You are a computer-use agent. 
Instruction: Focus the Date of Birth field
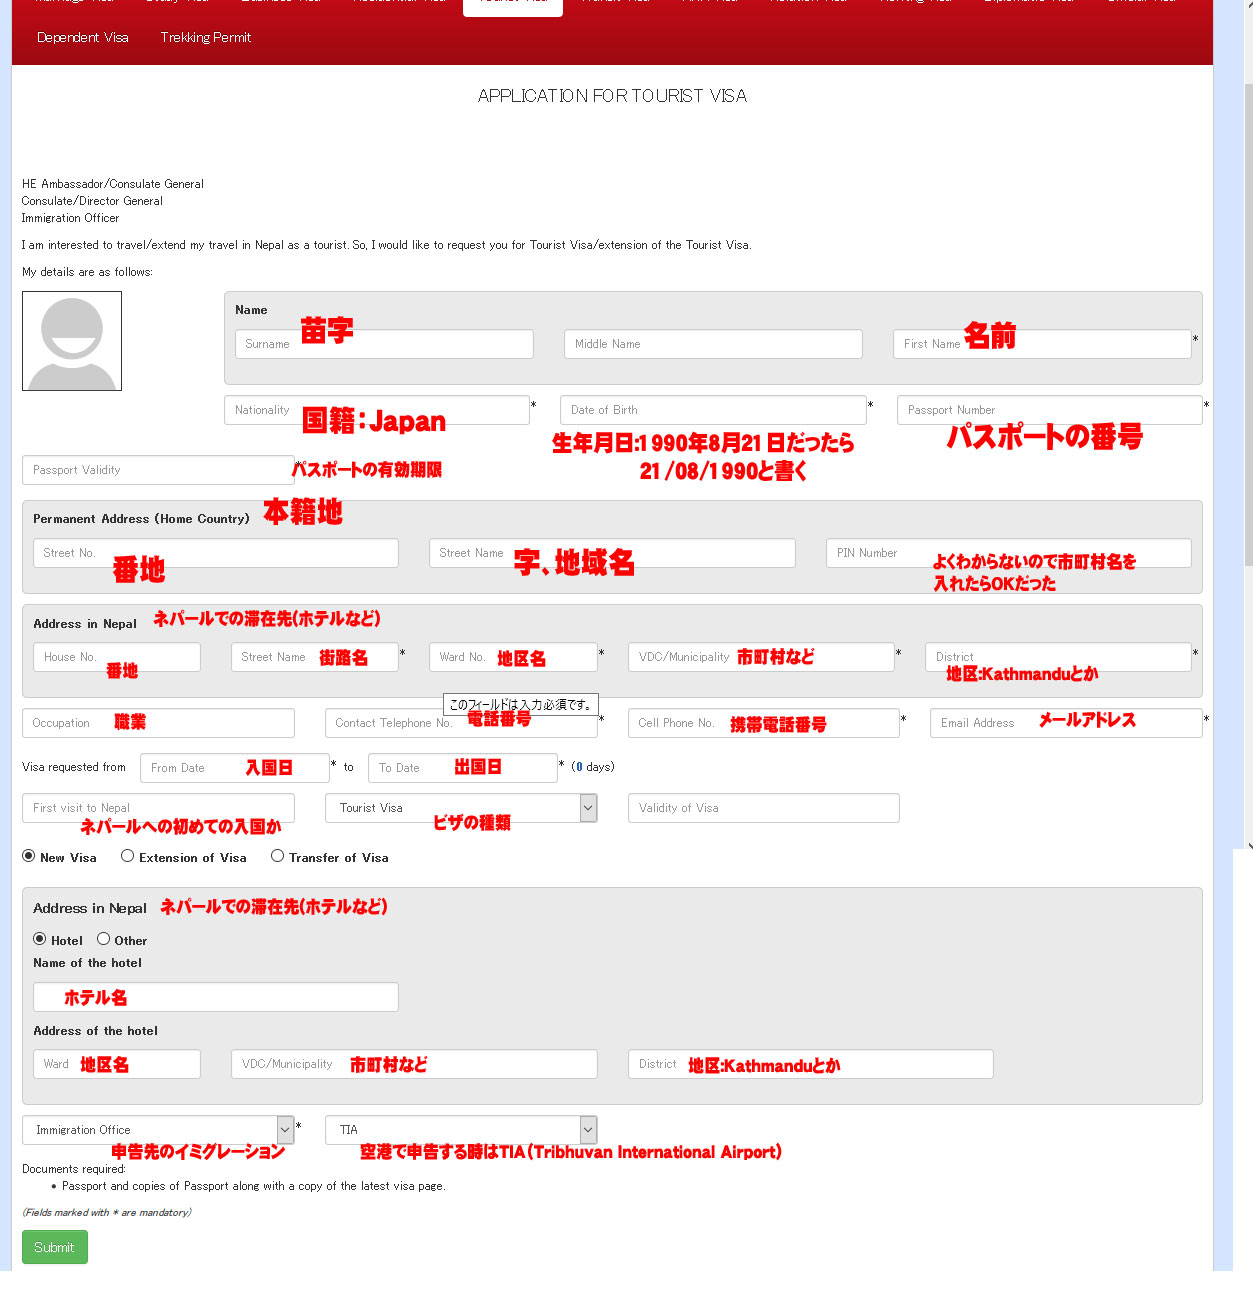pyautogui.click(x=713, y=410)
